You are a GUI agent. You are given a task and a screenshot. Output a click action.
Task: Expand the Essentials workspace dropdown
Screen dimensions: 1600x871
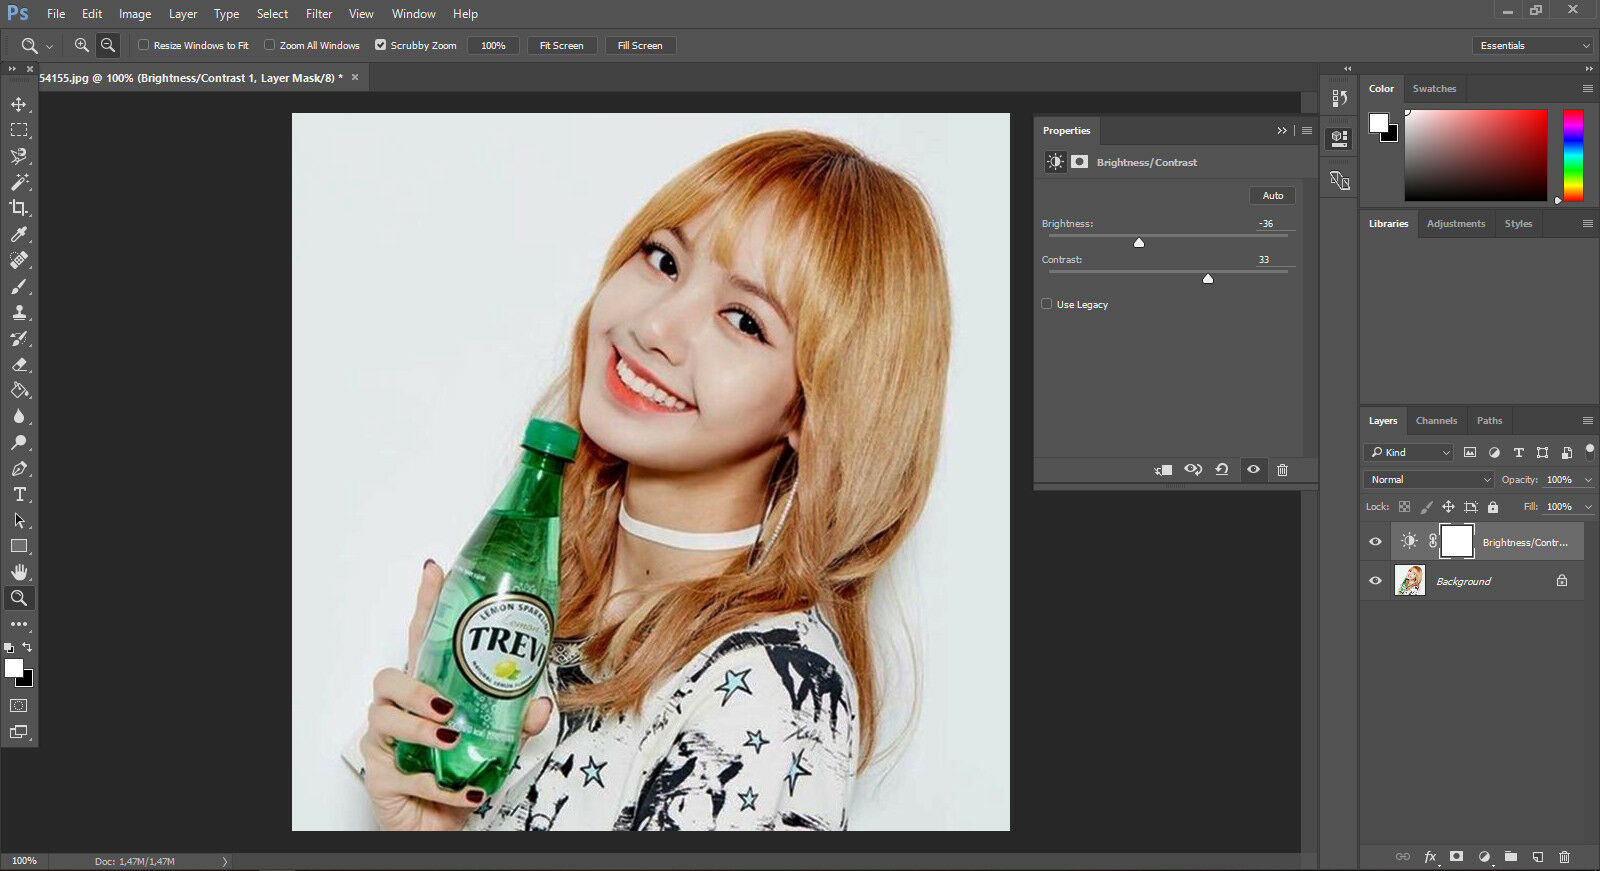(1532, 46)
